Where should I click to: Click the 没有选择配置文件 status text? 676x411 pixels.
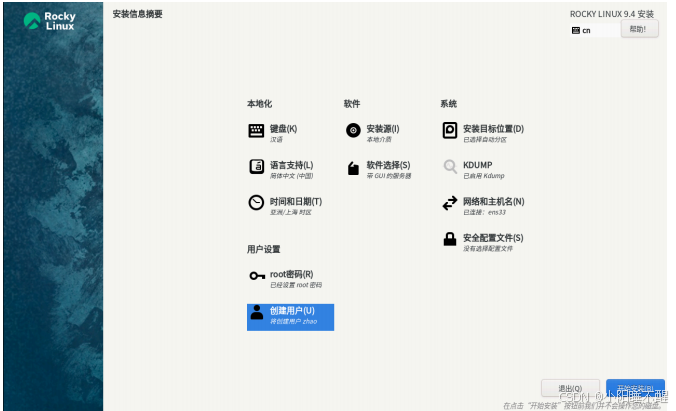[x=488, y=248]
